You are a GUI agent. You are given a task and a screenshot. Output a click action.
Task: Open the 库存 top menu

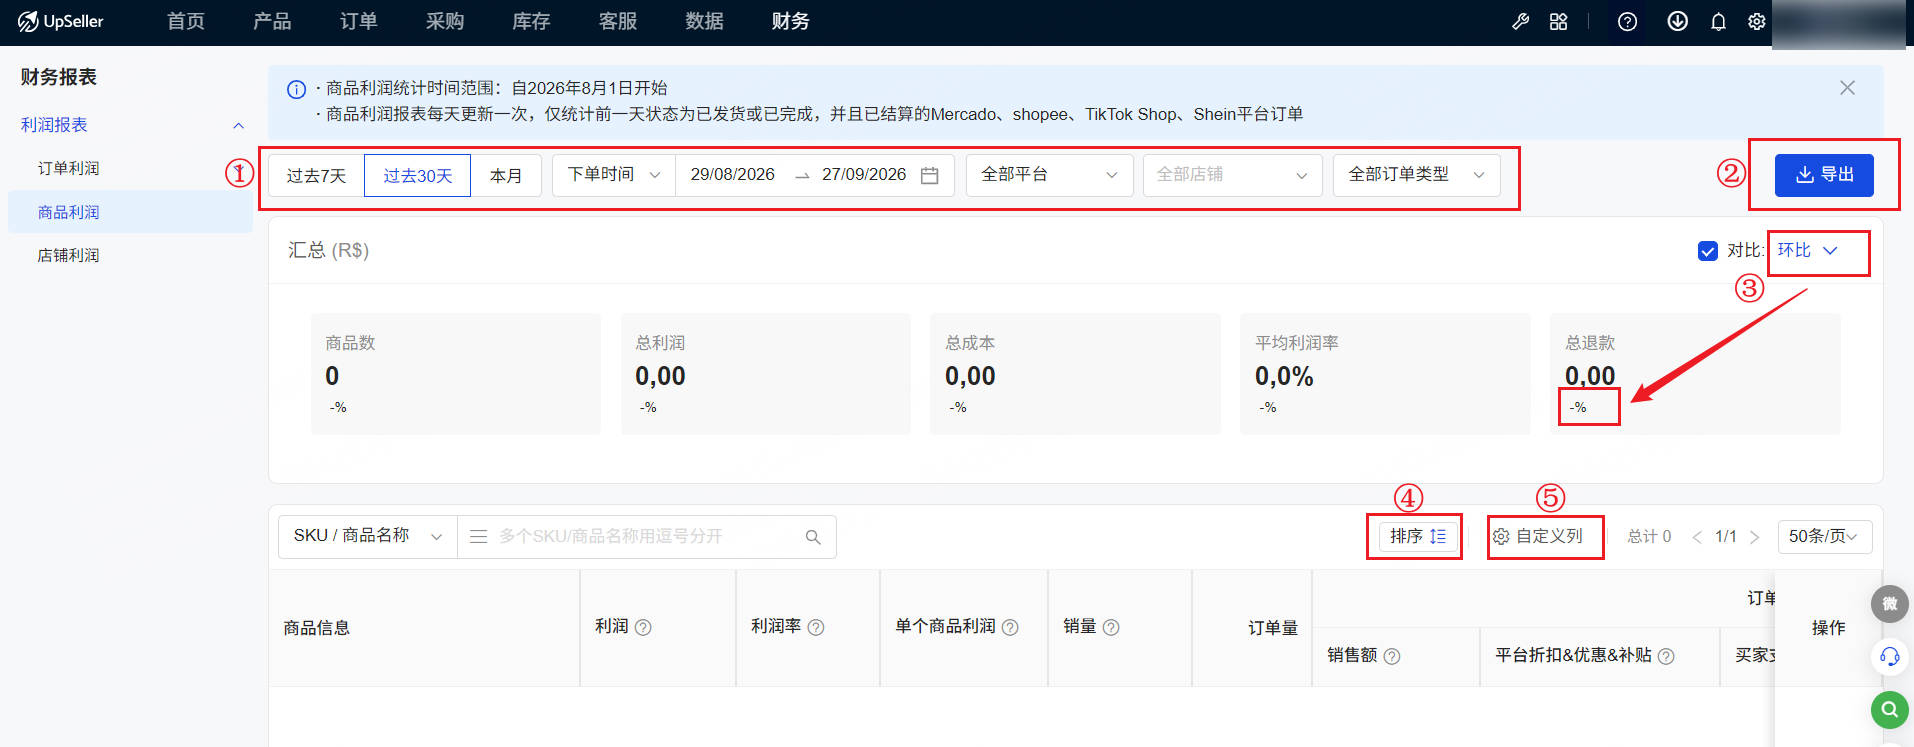(x=531, y=21)
